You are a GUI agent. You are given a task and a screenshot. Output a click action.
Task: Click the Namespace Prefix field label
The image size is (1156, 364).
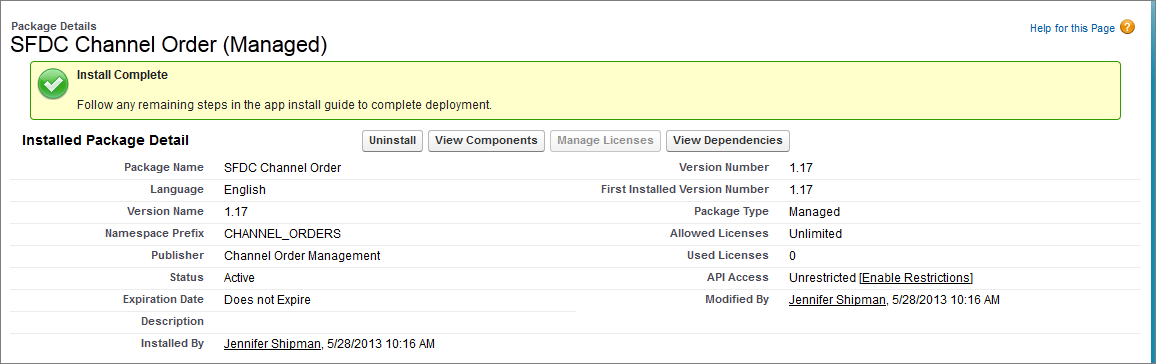155,234
